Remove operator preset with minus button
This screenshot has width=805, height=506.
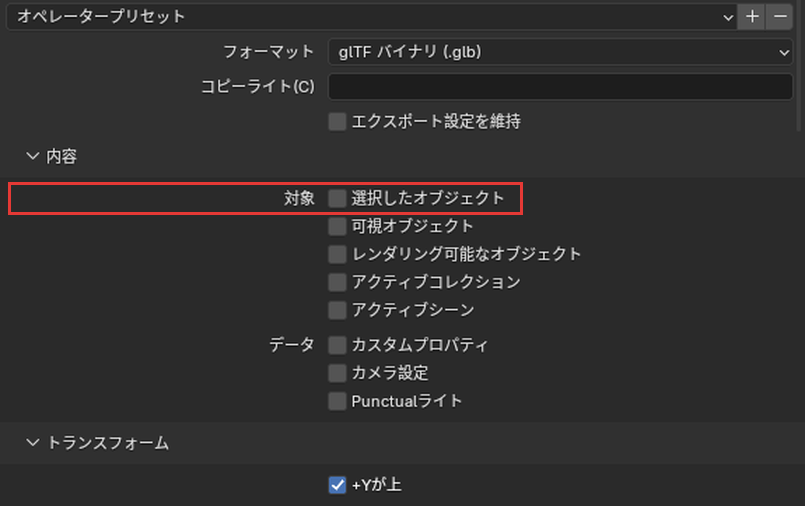coord(780,16)
